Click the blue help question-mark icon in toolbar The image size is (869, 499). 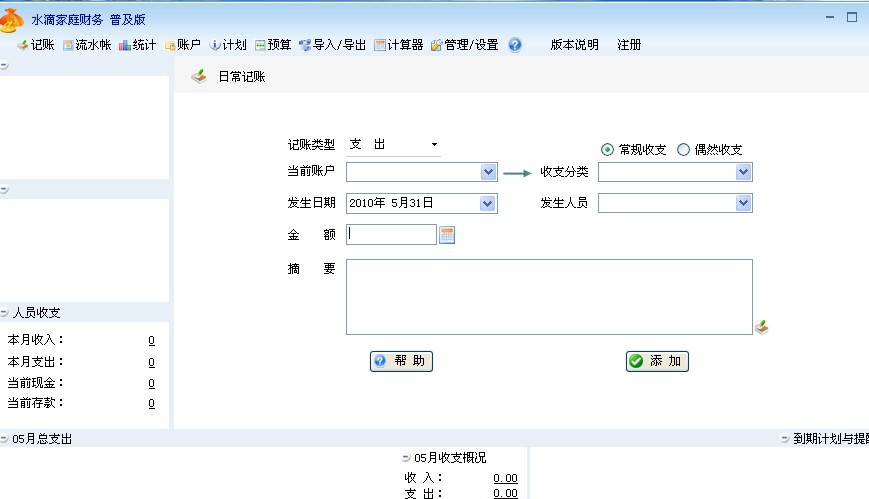pos(515,45)
